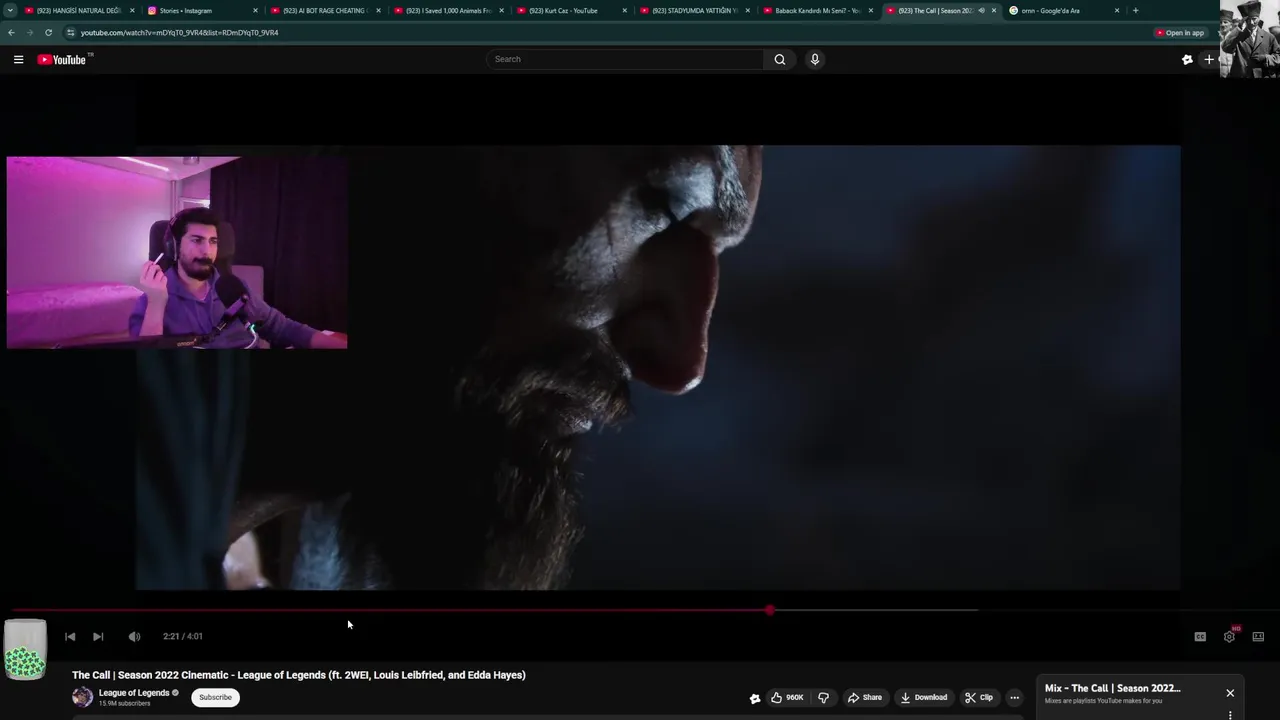Click the sparkle icon left of likes
1280x720 pixels.
coord(755,698)
